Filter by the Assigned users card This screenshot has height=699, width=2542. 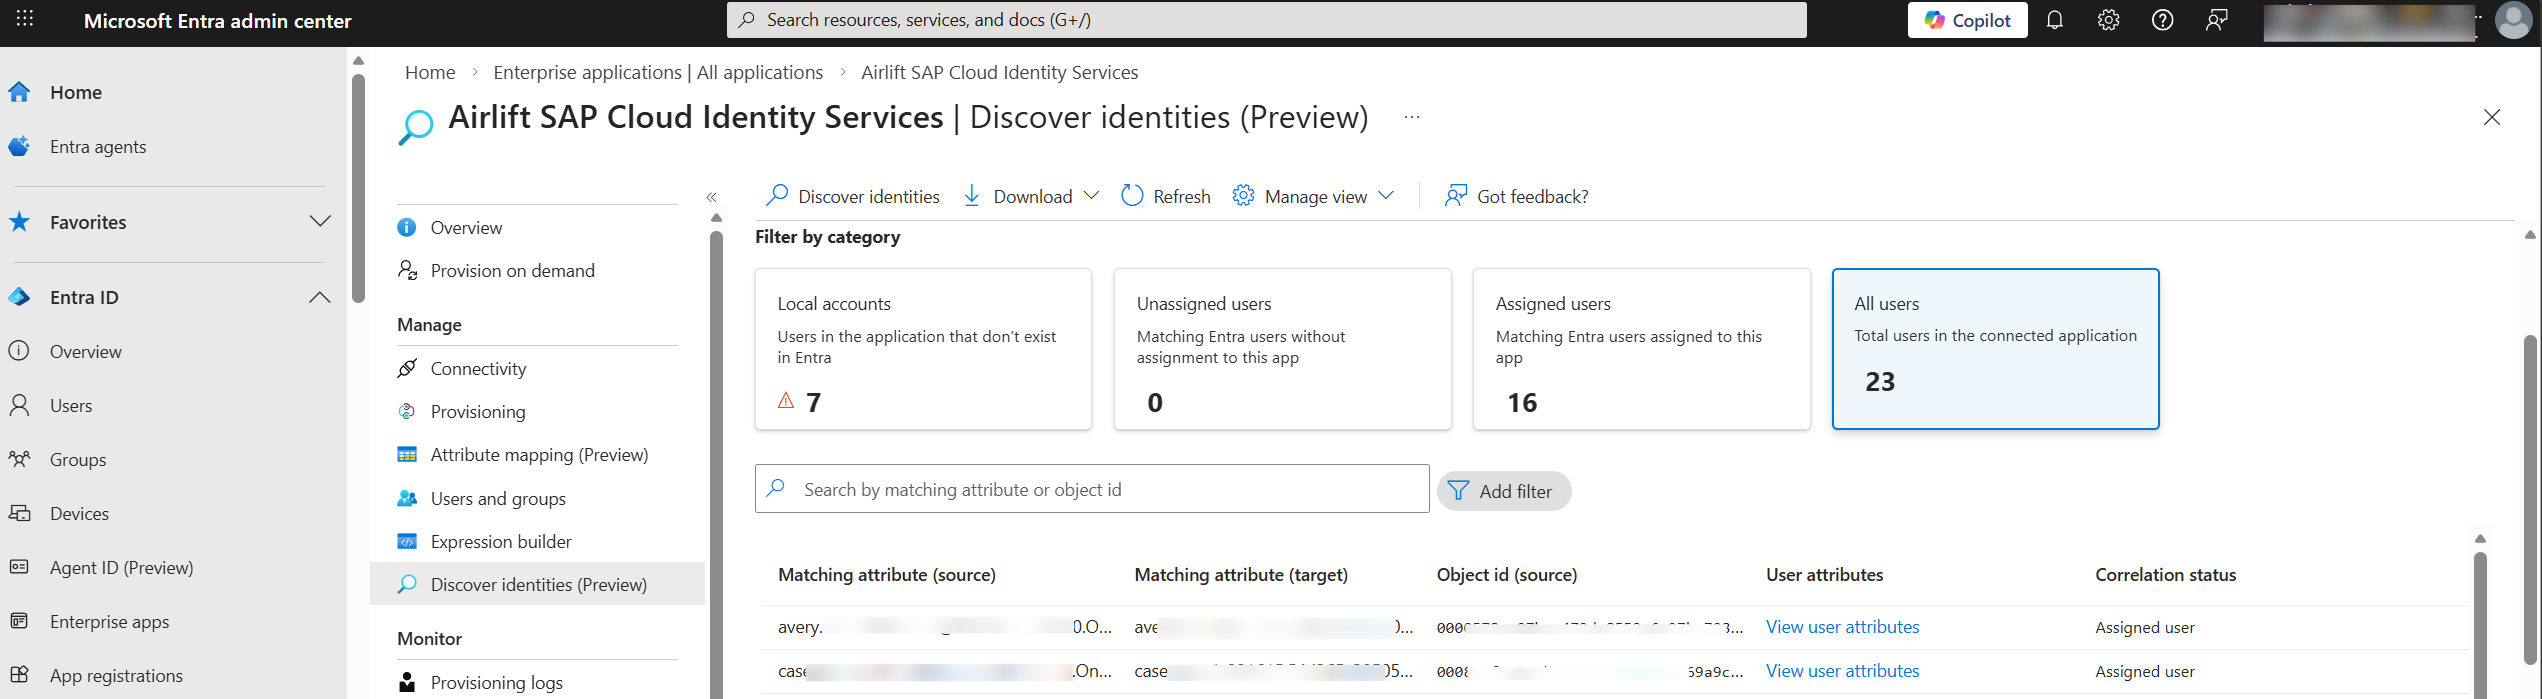pos(1641,349)
